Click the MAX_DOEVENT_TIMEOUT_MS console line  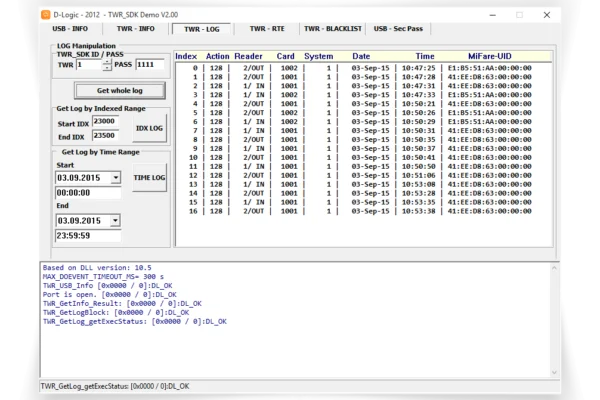tap(103, 277)
